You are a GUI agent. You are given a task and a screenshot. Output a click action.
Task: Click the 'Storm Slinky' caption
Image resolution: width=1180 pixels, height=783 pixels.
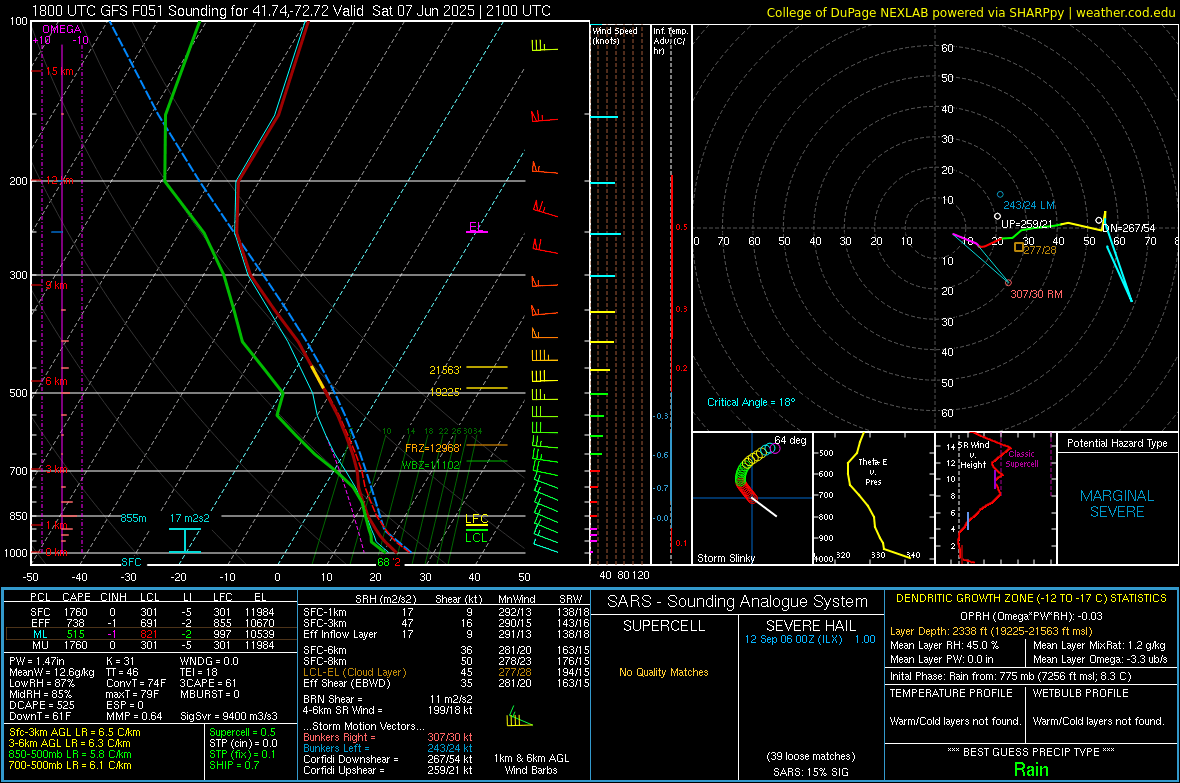725,558
